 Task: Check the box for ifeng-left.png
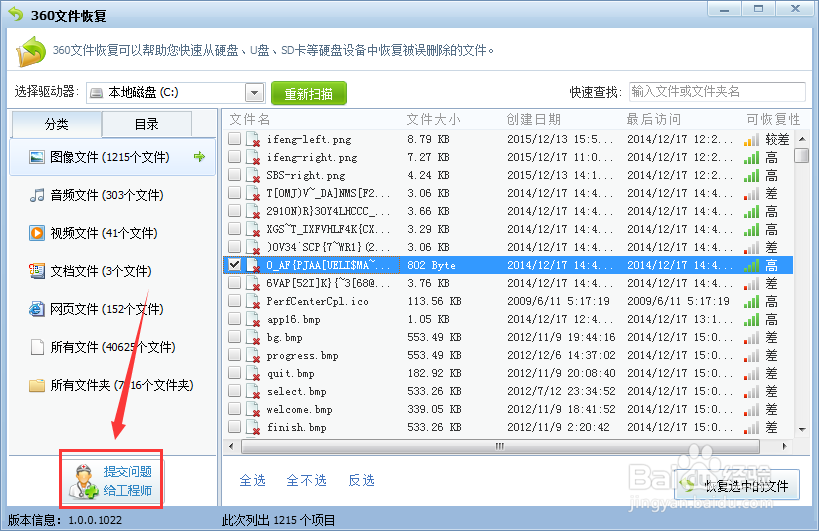coord(235,138)
